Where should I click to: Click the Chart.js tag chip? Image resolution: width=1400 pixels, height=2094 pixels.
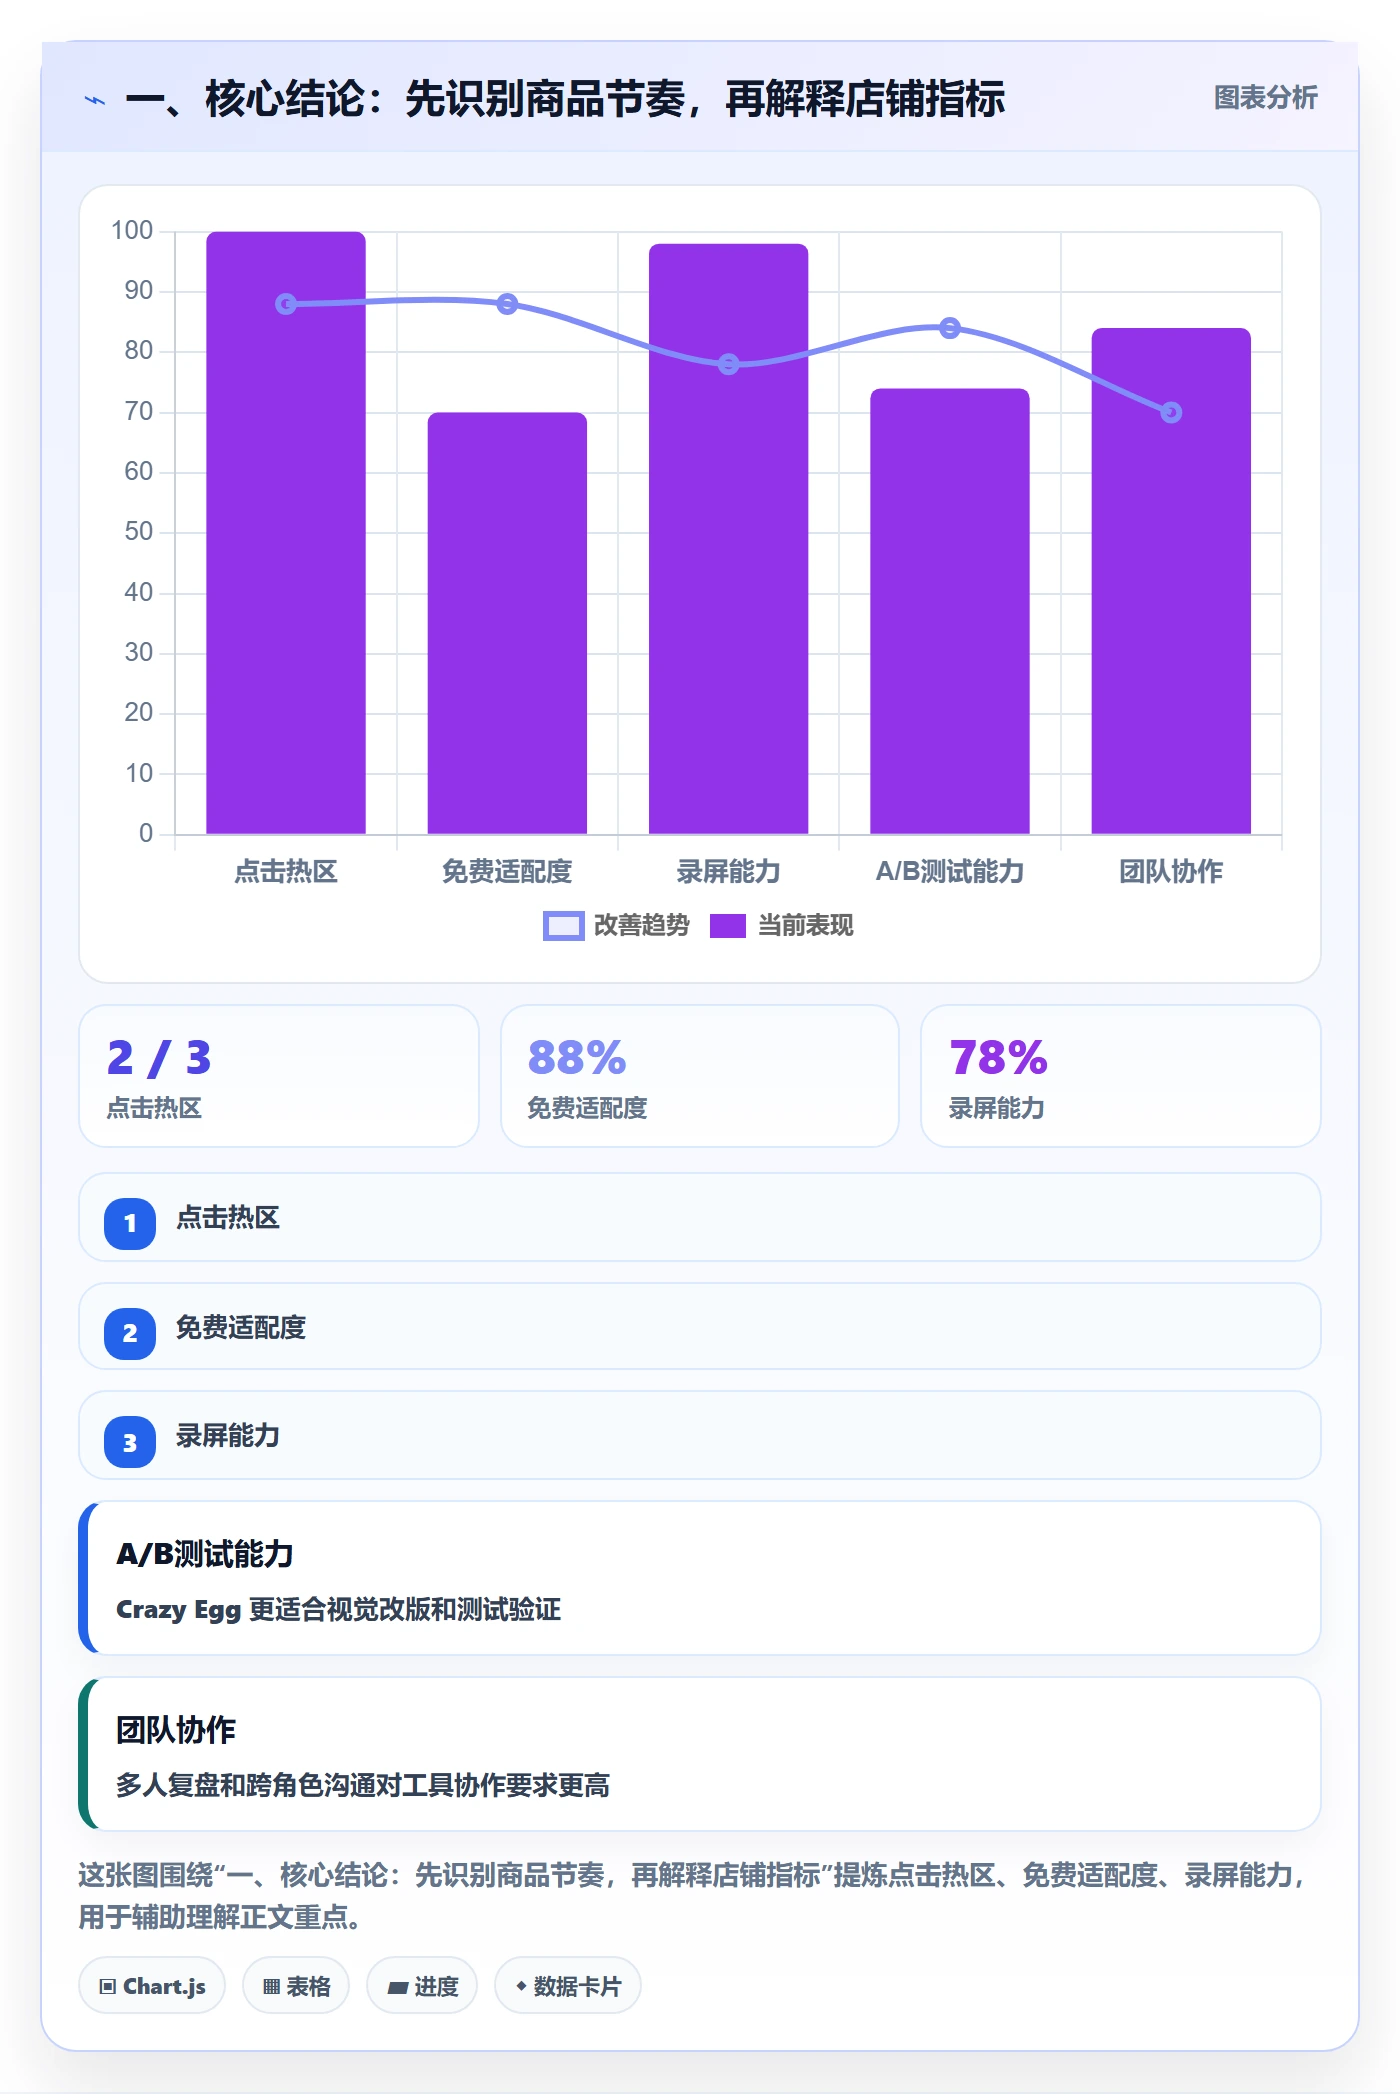(x=152, y=1986)
